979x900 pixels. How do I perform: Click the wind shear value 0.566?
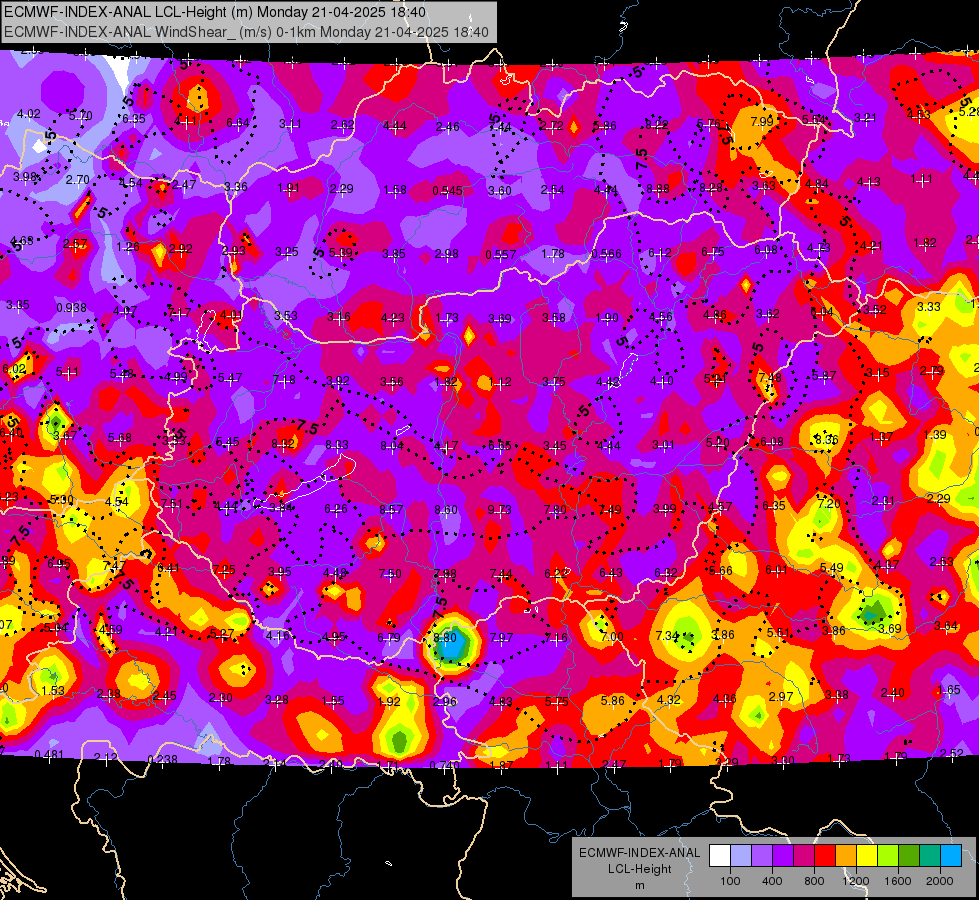tap(606, 254)
